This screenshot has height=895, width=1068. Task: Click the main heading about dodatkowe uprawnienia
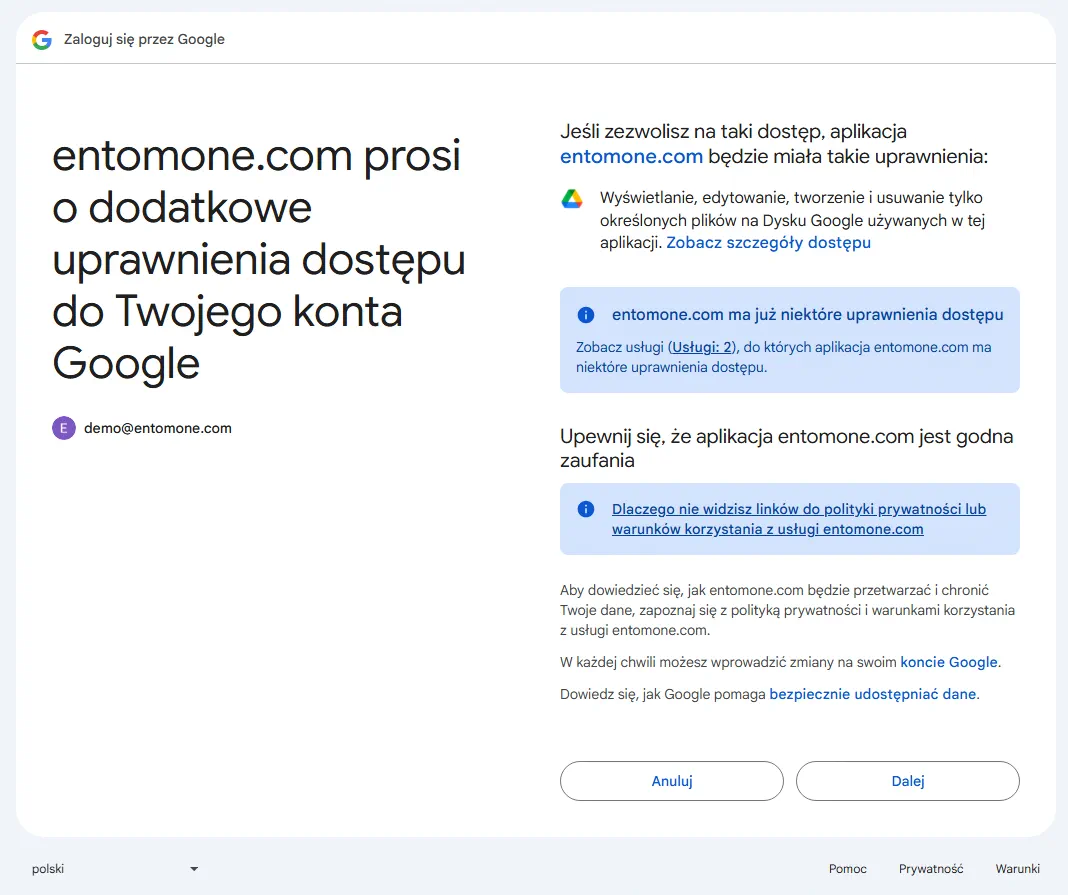click(x=259, y=260)
